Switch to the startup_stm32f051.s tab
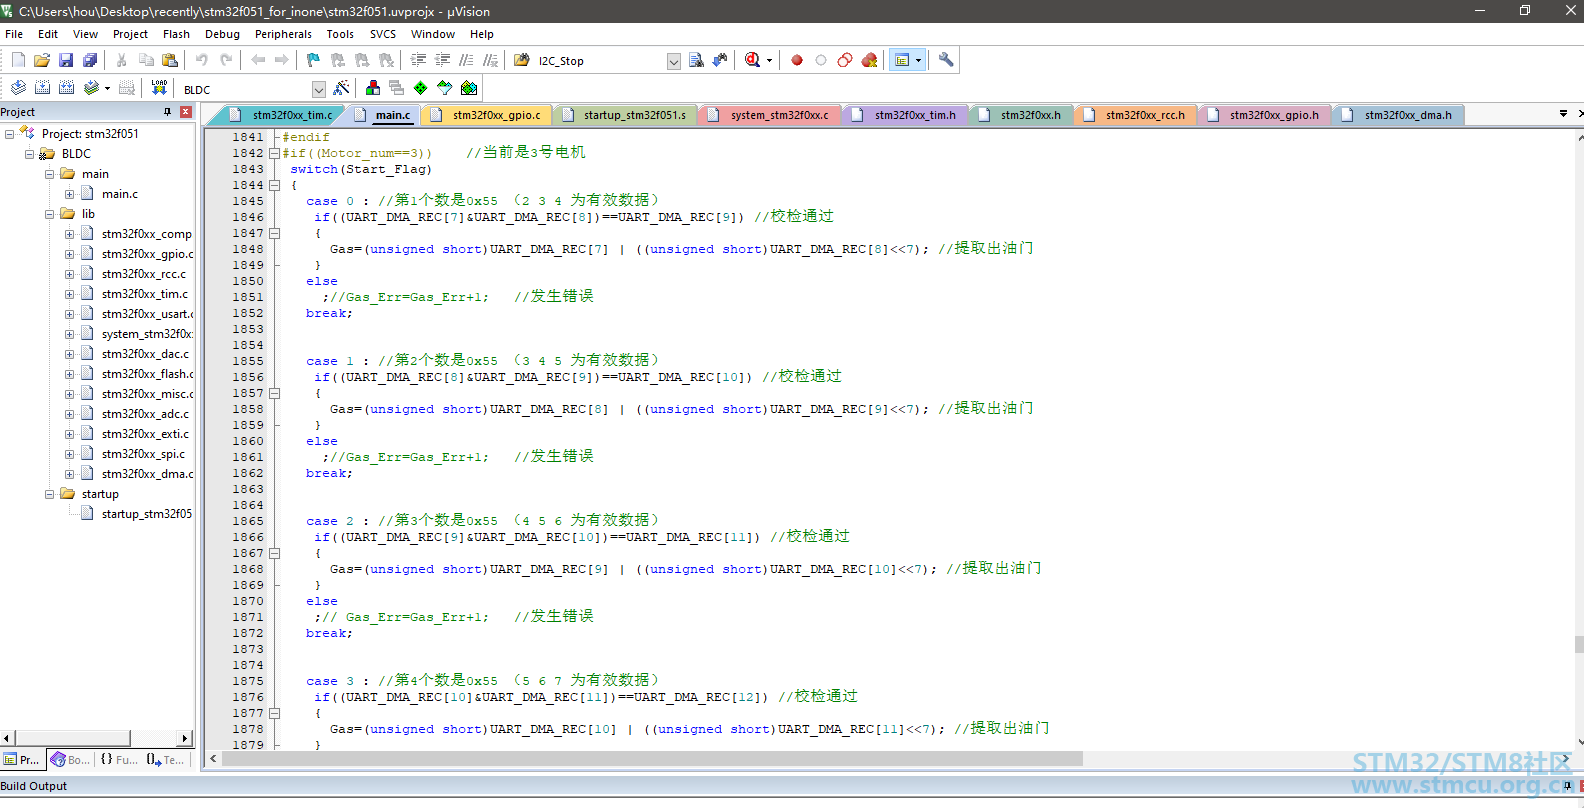This screenshot has width=1584, height=808. coord(625,115)
